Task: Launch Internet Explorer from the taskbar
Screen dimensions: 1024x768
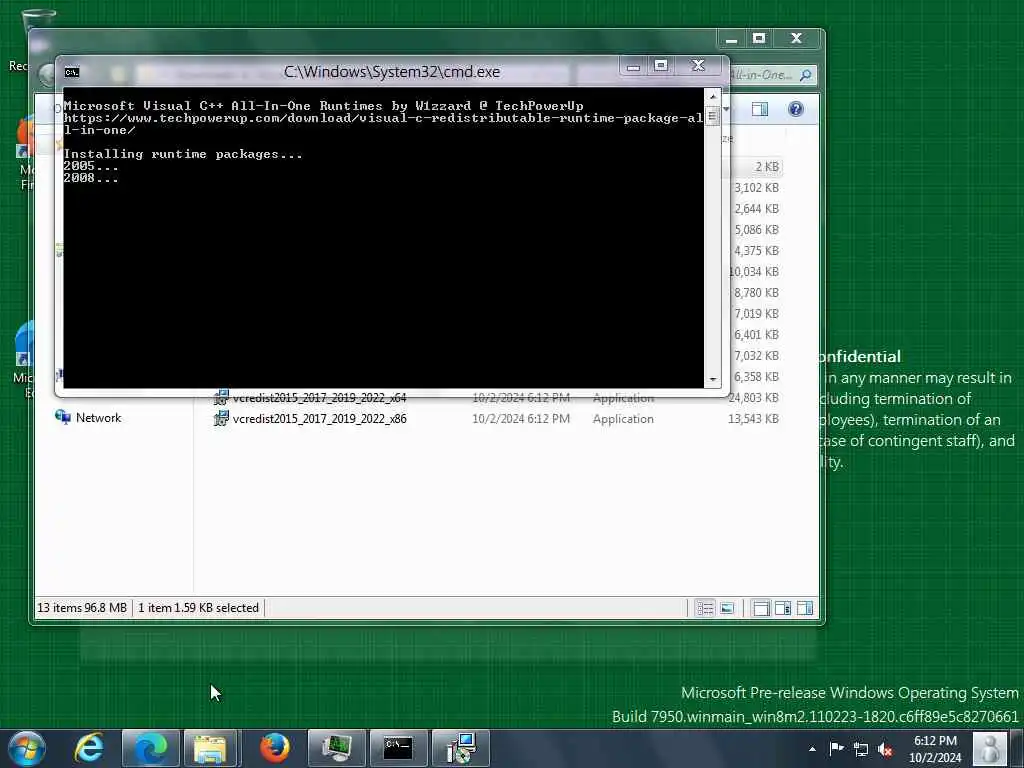Action: [89, 748]
